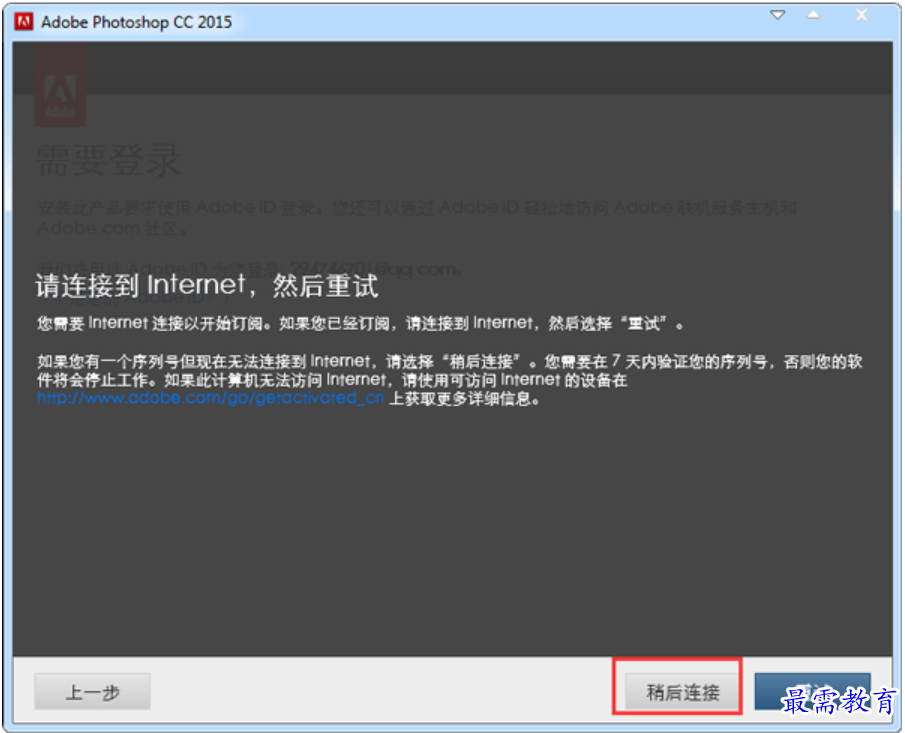Click the Adobe Photoshop CC 2015 title text
905x733 pixels.
point(136,22)
